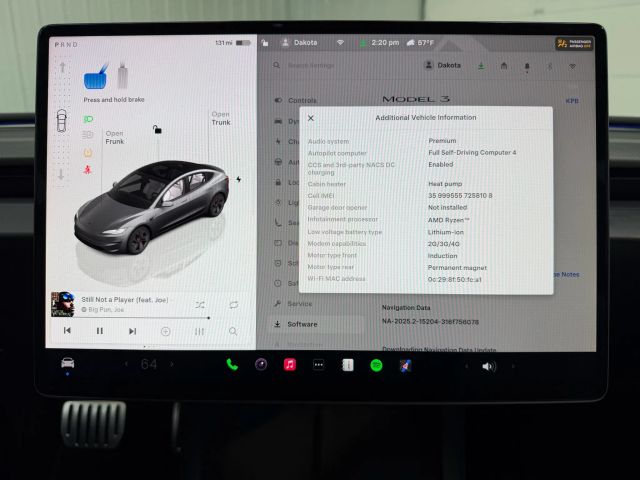
Task: Tap the green icon beside the clock
Action: [x=362, y=43]
